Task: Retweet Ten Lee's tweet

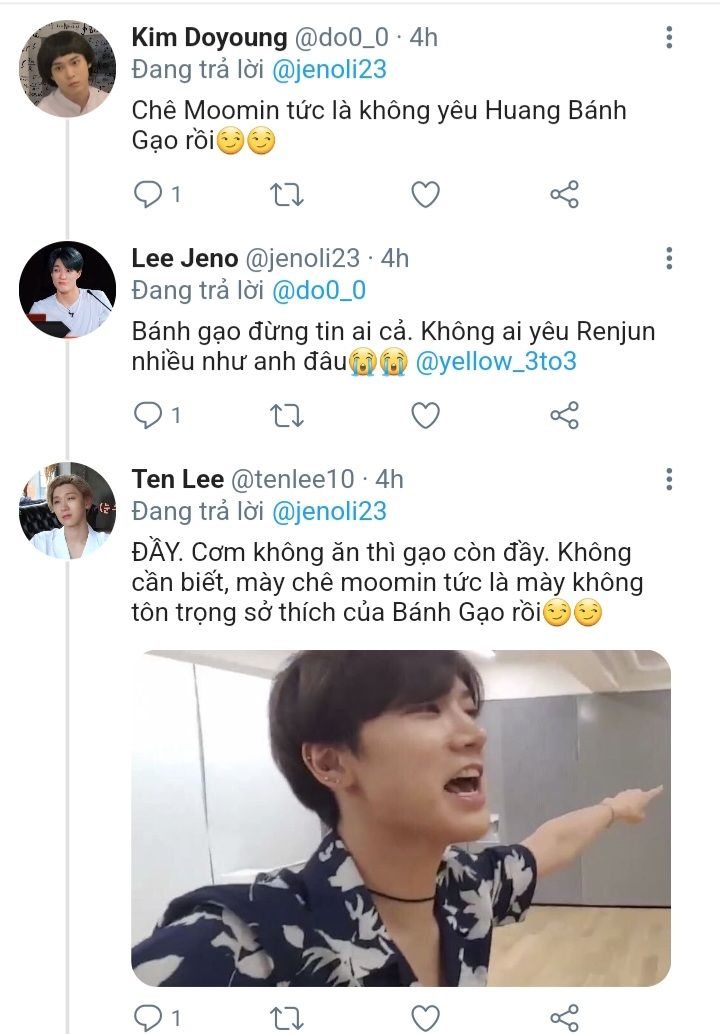Action: pyautogui.click(x=288, y=1018)
